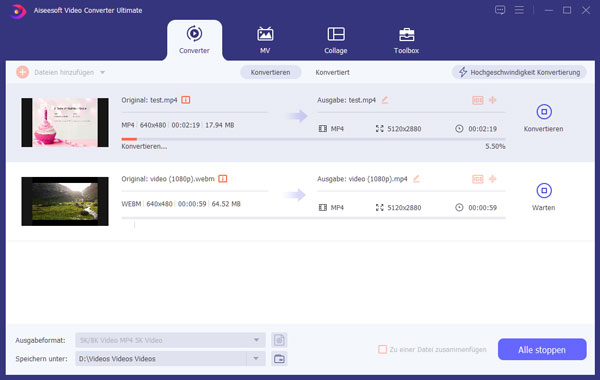Open the Toolbox tab
The height and width of the screenshot is (380, 600).
click(406, 40)
